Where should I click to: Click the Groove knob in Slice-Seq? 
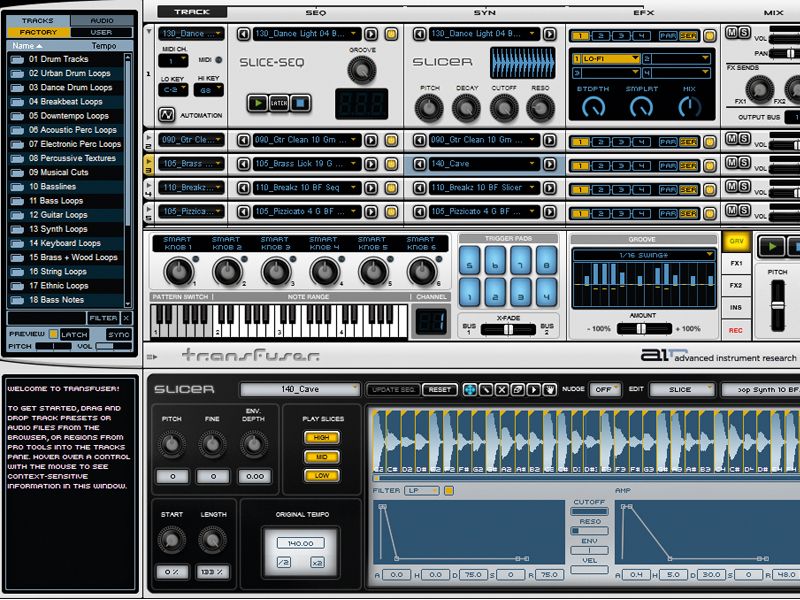[x=362, y=70]
